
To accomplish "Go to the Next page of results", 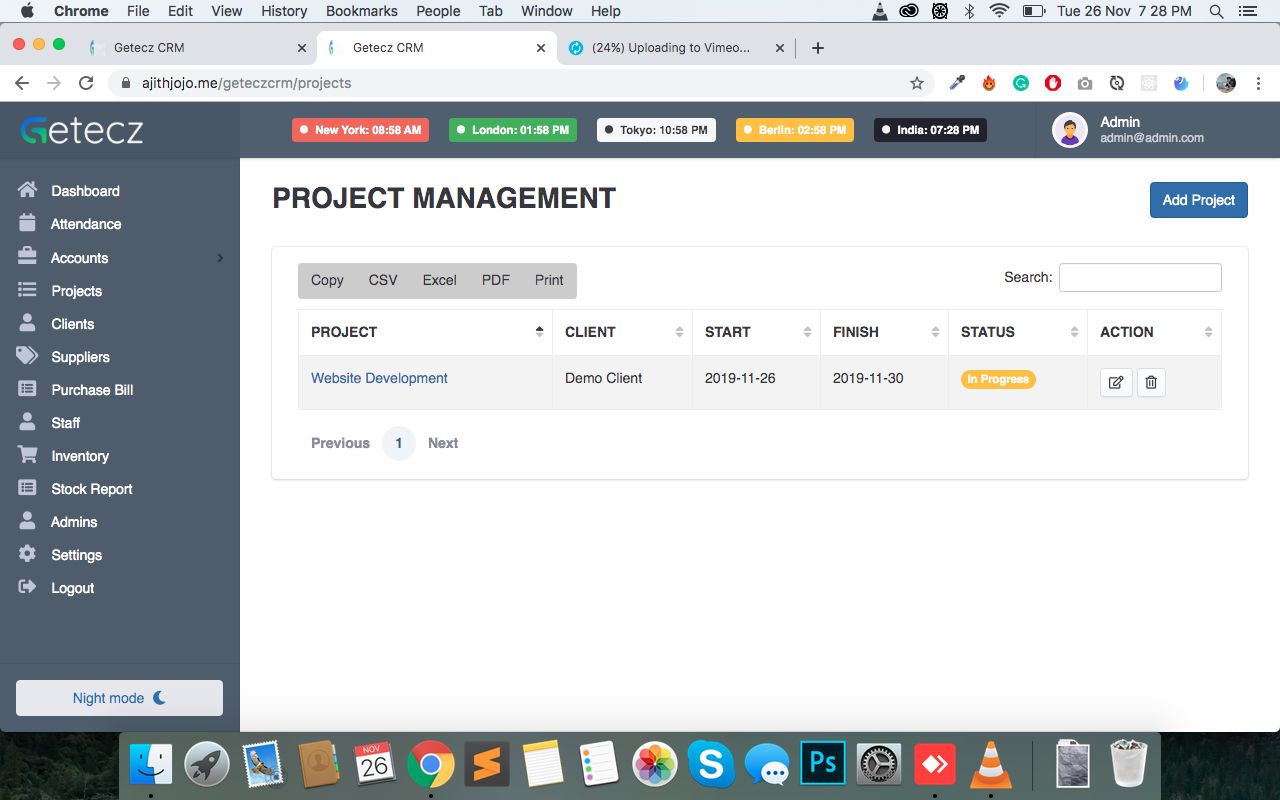I will (x=443, y=443).
